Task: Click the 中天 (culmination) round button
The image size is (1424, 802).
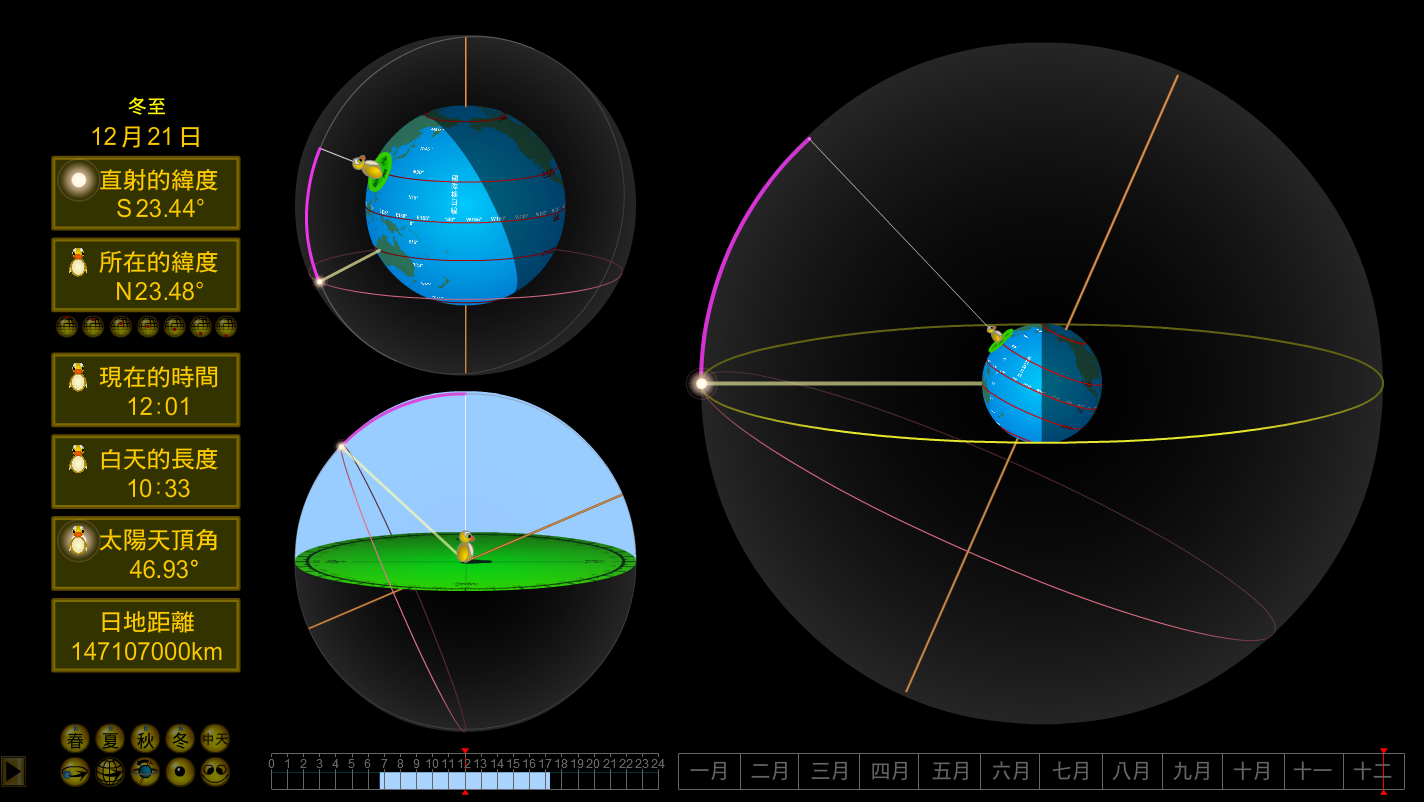Action: pos(215,739)
